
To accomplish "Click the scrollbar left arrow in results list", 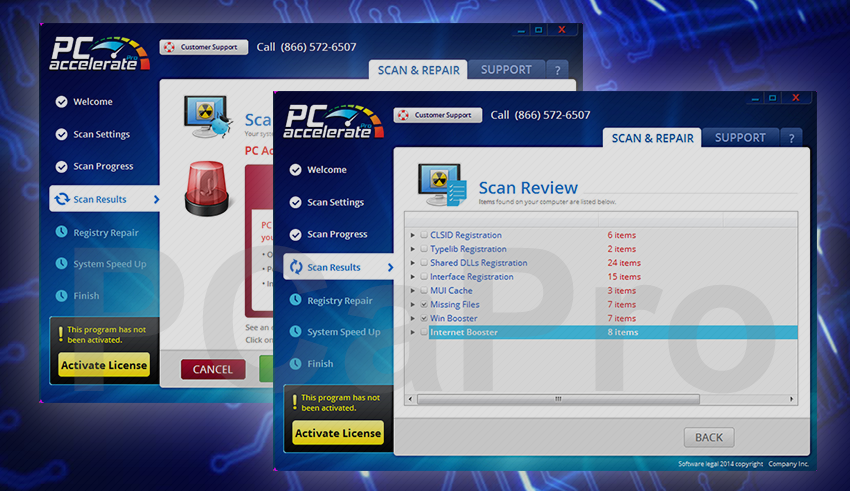I will pos(410,399).
